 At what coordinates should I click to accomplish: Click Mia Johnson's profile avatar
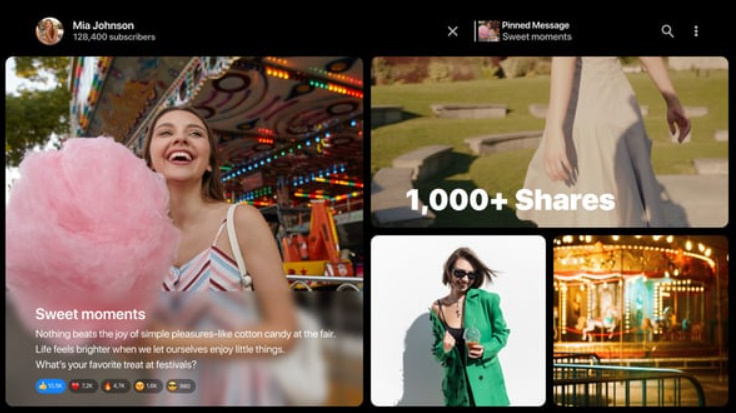49,31
